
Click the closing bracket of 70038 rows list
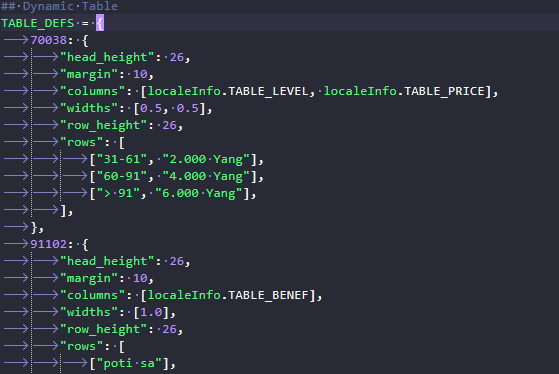(63, 210)
